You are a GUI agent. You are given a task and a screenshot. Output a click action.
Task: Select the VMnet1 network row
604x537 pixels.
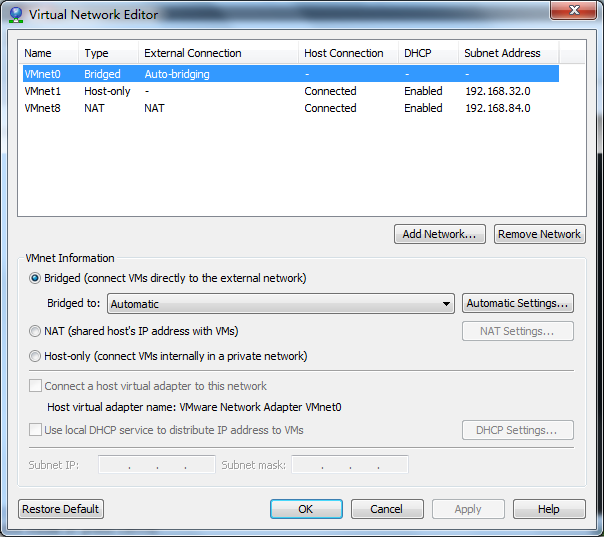coord(291,91)
